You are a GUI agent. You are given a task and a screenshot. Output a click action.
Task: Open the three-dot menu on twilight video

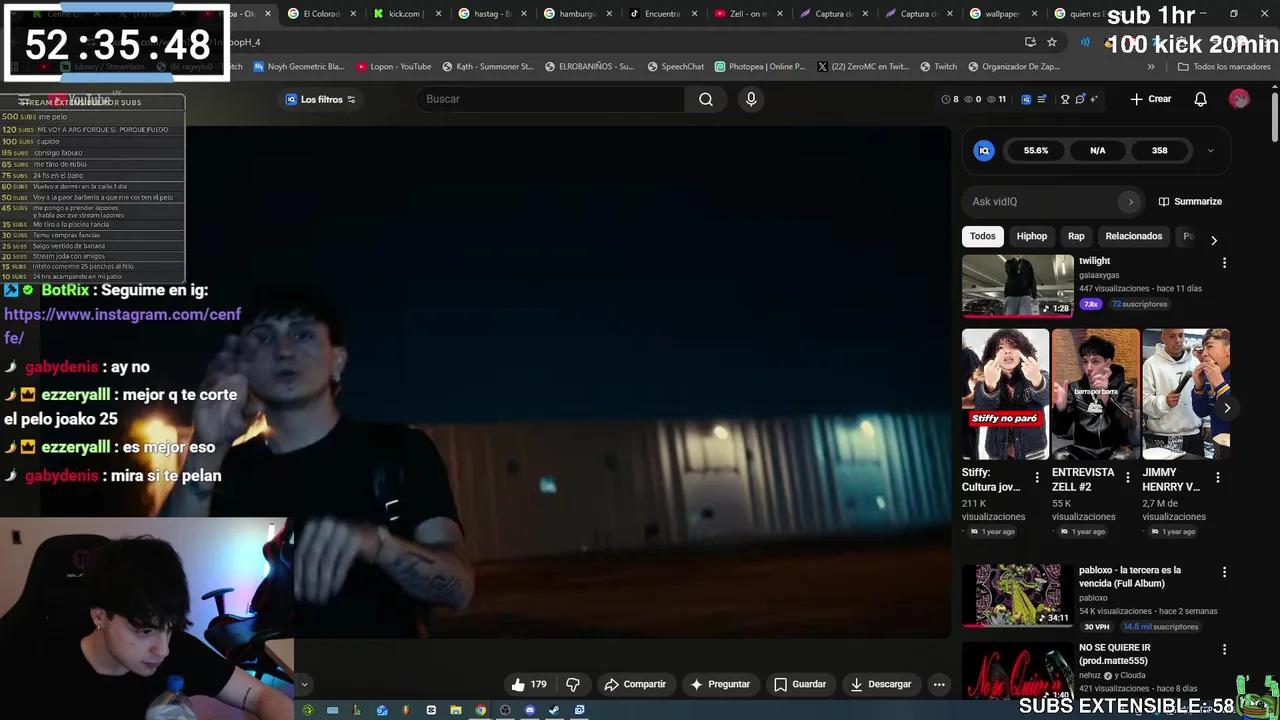point(1224,262)
